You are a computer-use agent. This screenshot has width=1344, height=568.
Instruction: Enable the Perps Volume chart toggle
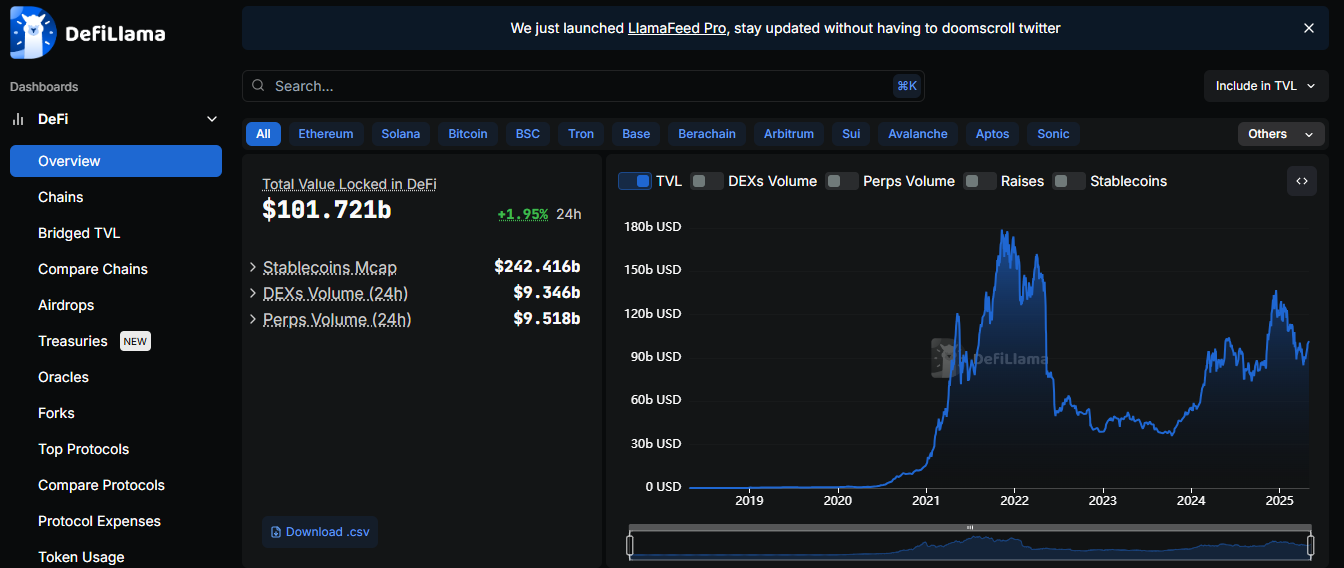842,181
